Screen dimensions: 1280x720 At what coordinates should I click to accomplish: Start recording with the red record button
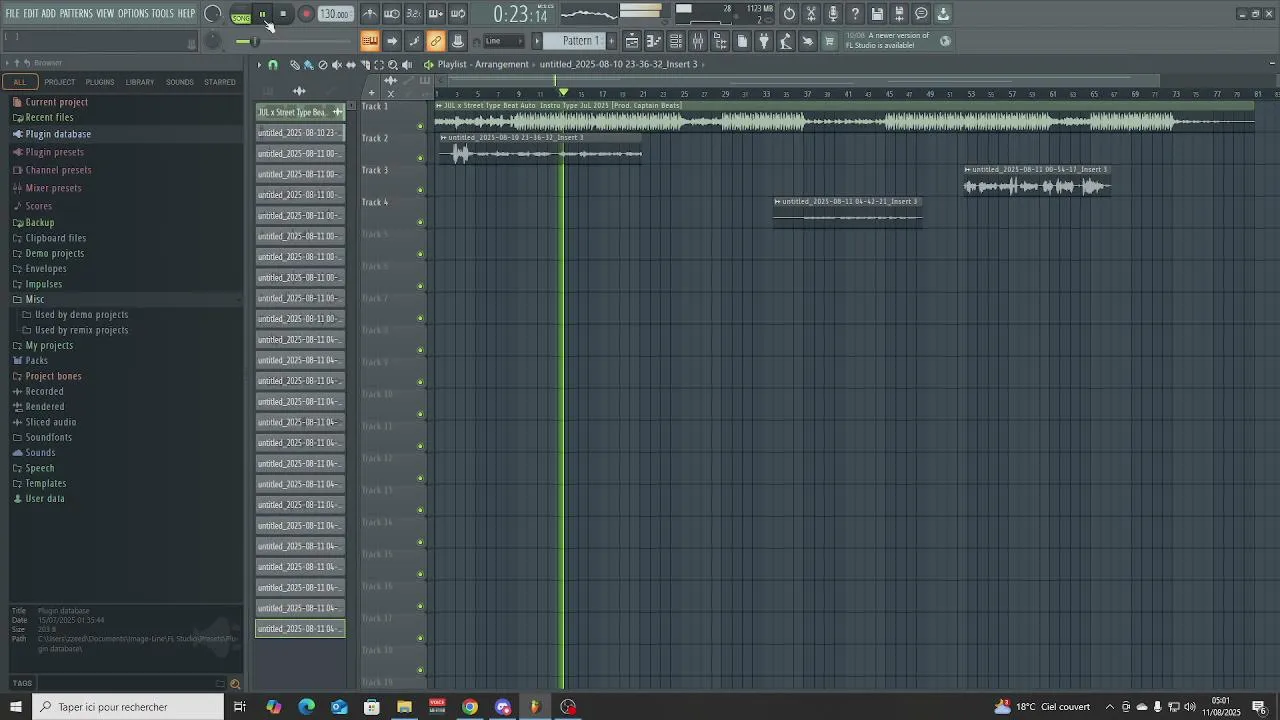pos(306,14)
